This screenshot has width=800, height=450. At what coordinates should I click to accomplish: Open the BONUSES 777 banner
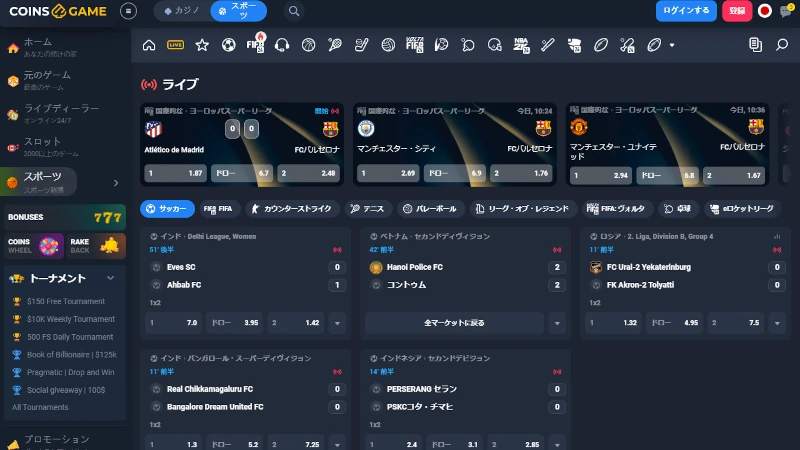(x=65, y=217)
